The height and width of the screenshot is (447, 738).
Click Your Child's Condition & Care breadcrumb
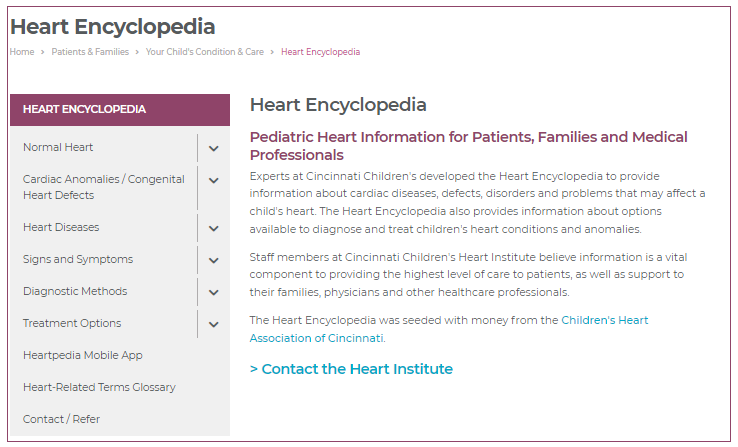click(x=205, y=52)
